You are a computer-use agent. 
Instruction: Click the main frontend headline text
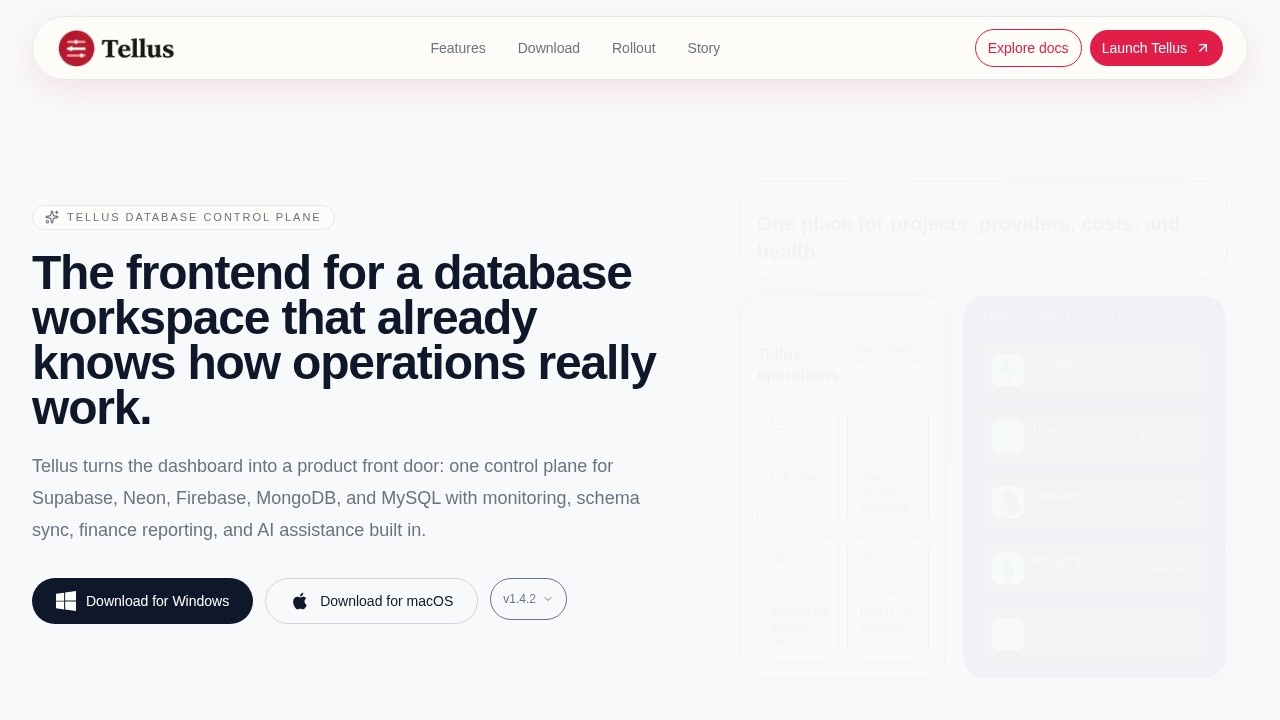pos(344,340)
